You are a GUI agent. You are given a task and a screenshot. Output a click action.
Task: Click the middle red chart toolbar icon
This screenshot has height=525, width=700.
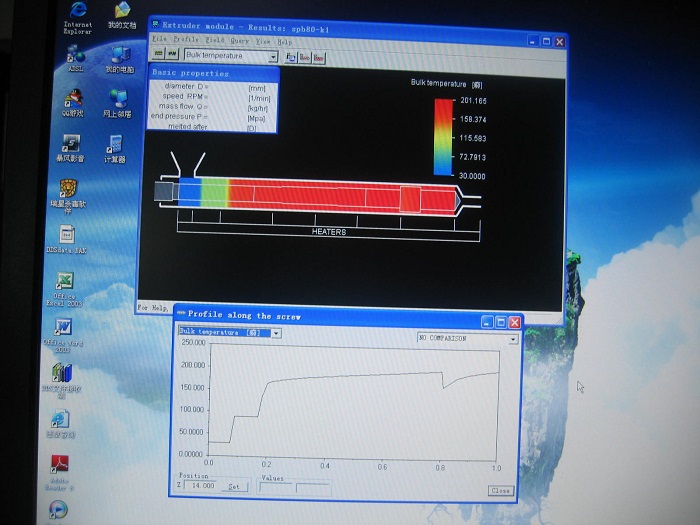tap(304, 58)
